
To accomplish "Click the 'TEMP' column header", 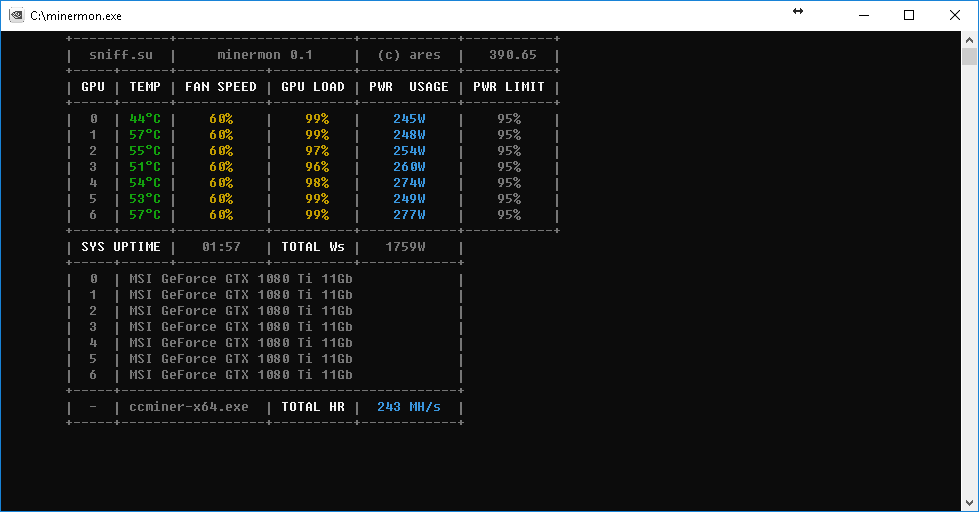I will pos(145,87).
